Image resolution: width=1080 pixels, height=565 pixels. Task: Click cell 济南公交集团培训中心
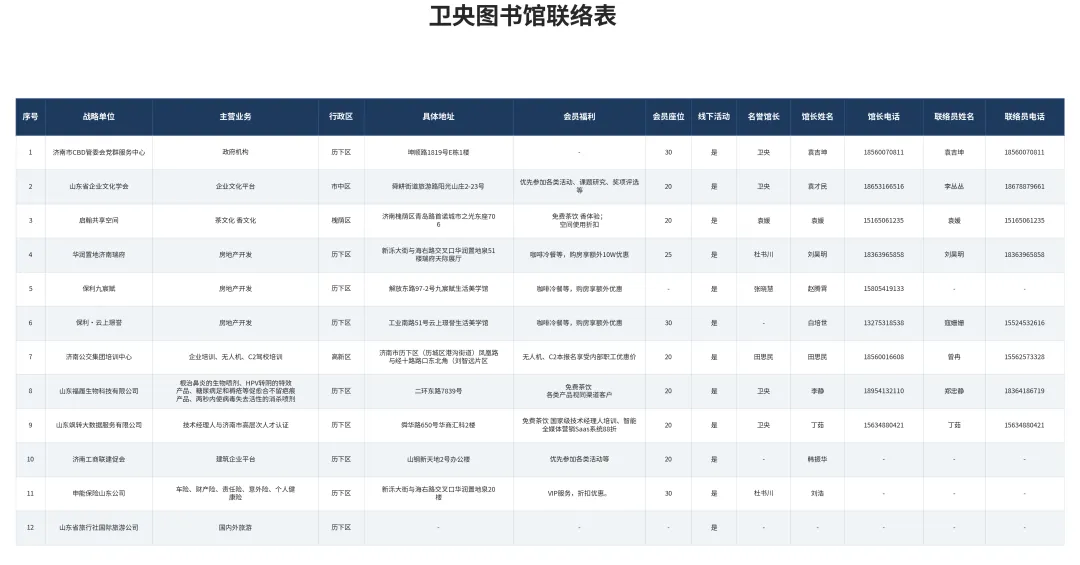(x=98, y=357)
